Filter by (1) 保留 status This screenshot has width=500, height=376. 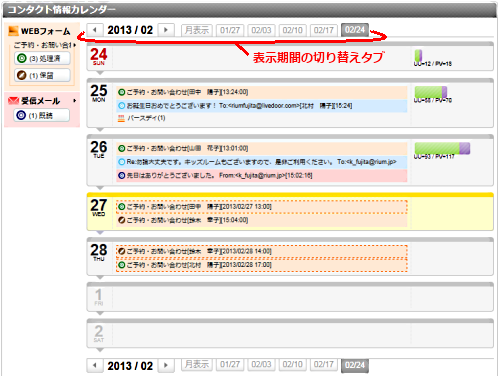[x=42, y=75]
